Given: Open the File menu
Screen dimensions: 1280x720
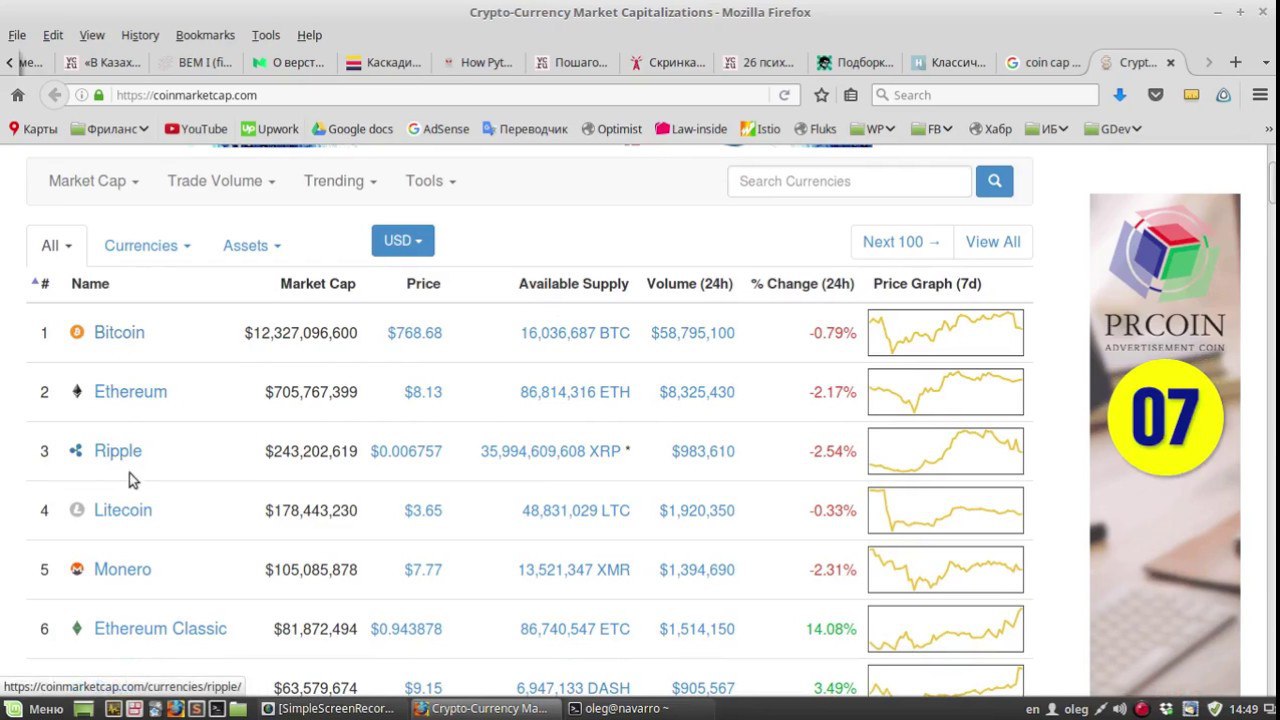Looking at the screenshot, I should coord(17,35).
